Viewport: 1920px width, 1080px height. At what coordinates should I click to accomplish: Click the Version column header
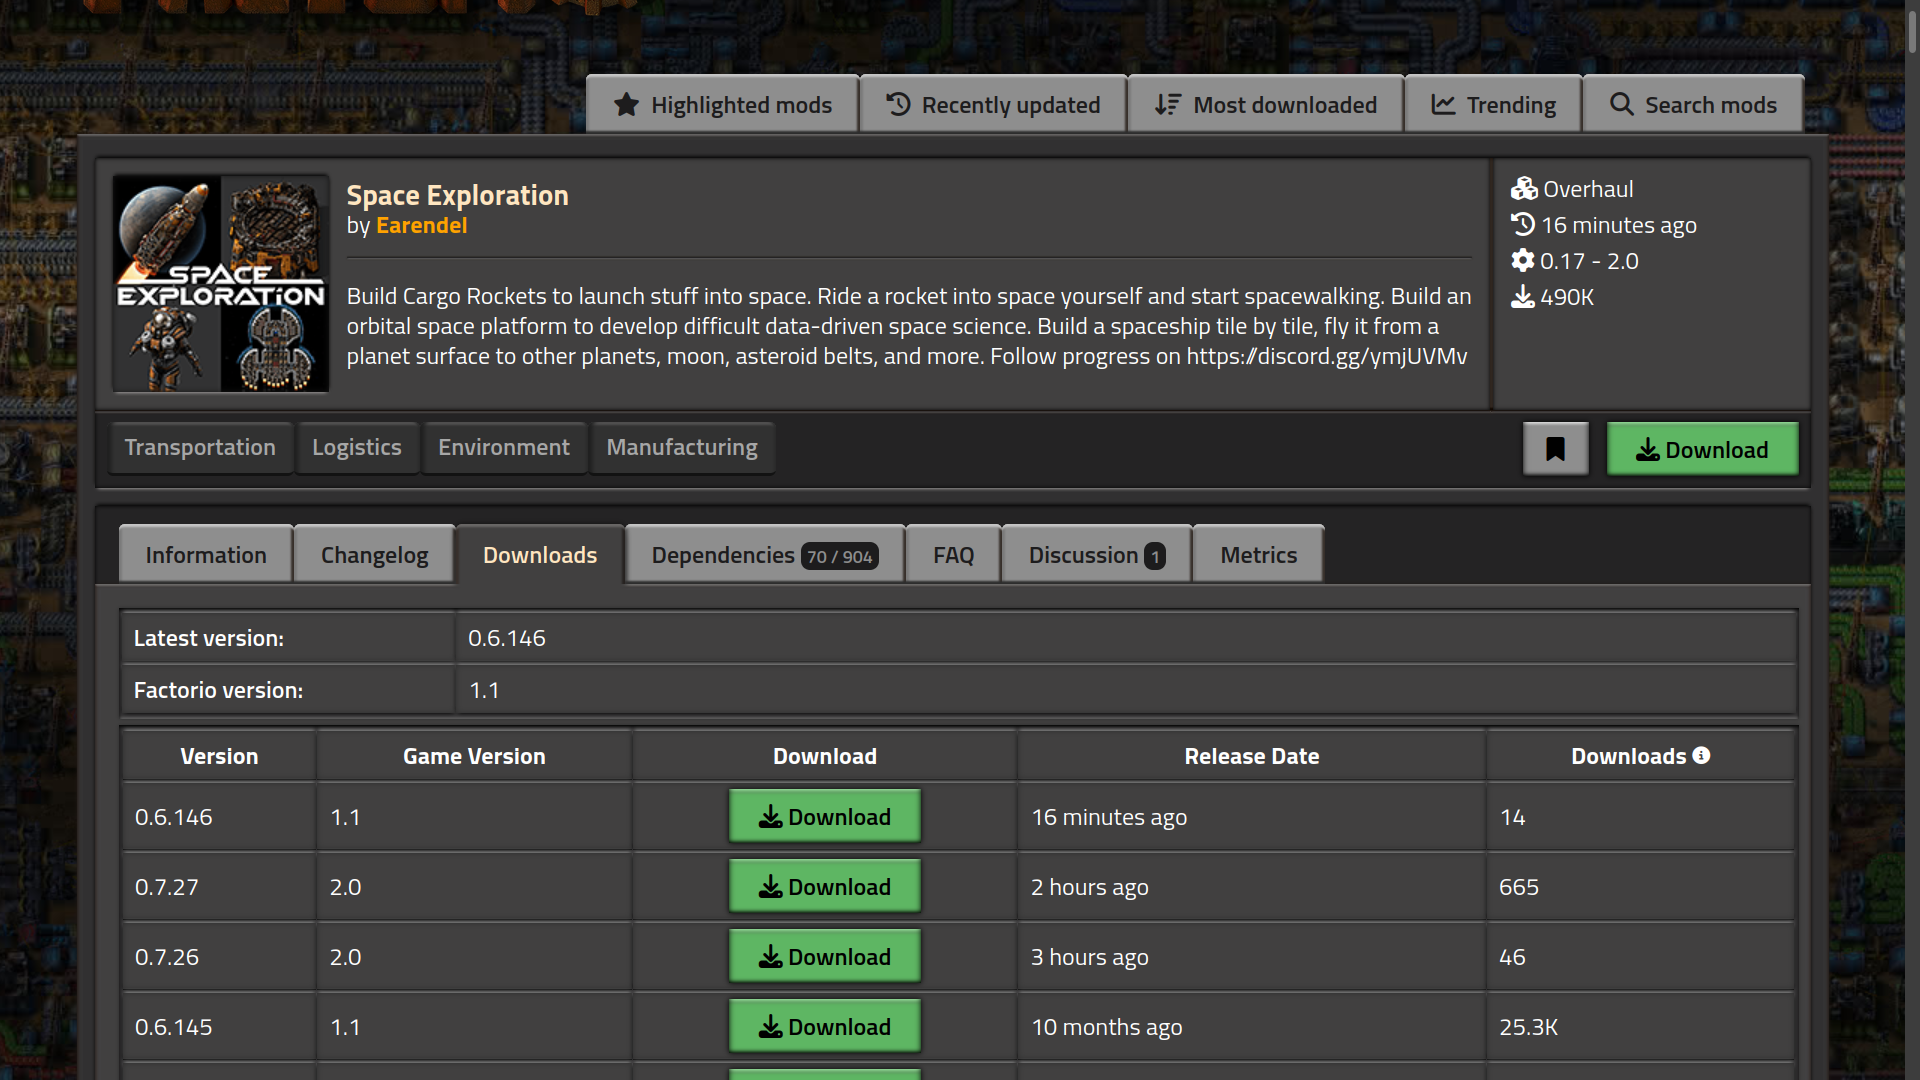click(x=219, y=756)
